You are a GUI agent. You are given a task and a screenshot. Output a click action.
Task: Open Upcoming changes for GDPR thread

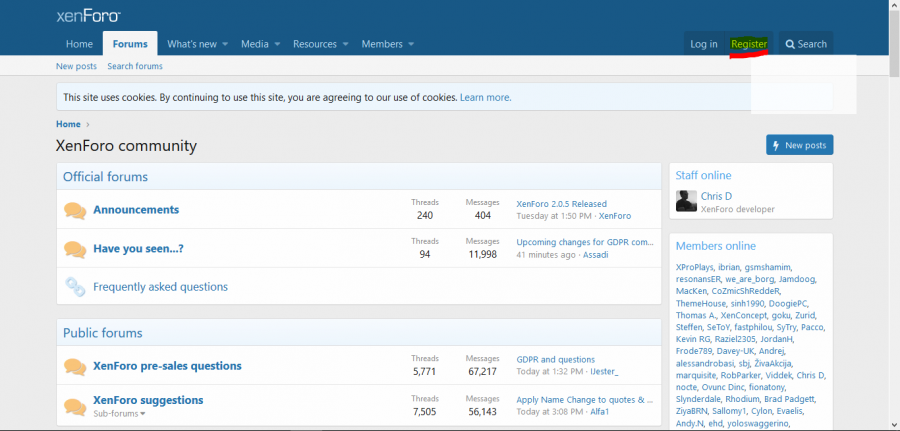[x=585, y=242]
